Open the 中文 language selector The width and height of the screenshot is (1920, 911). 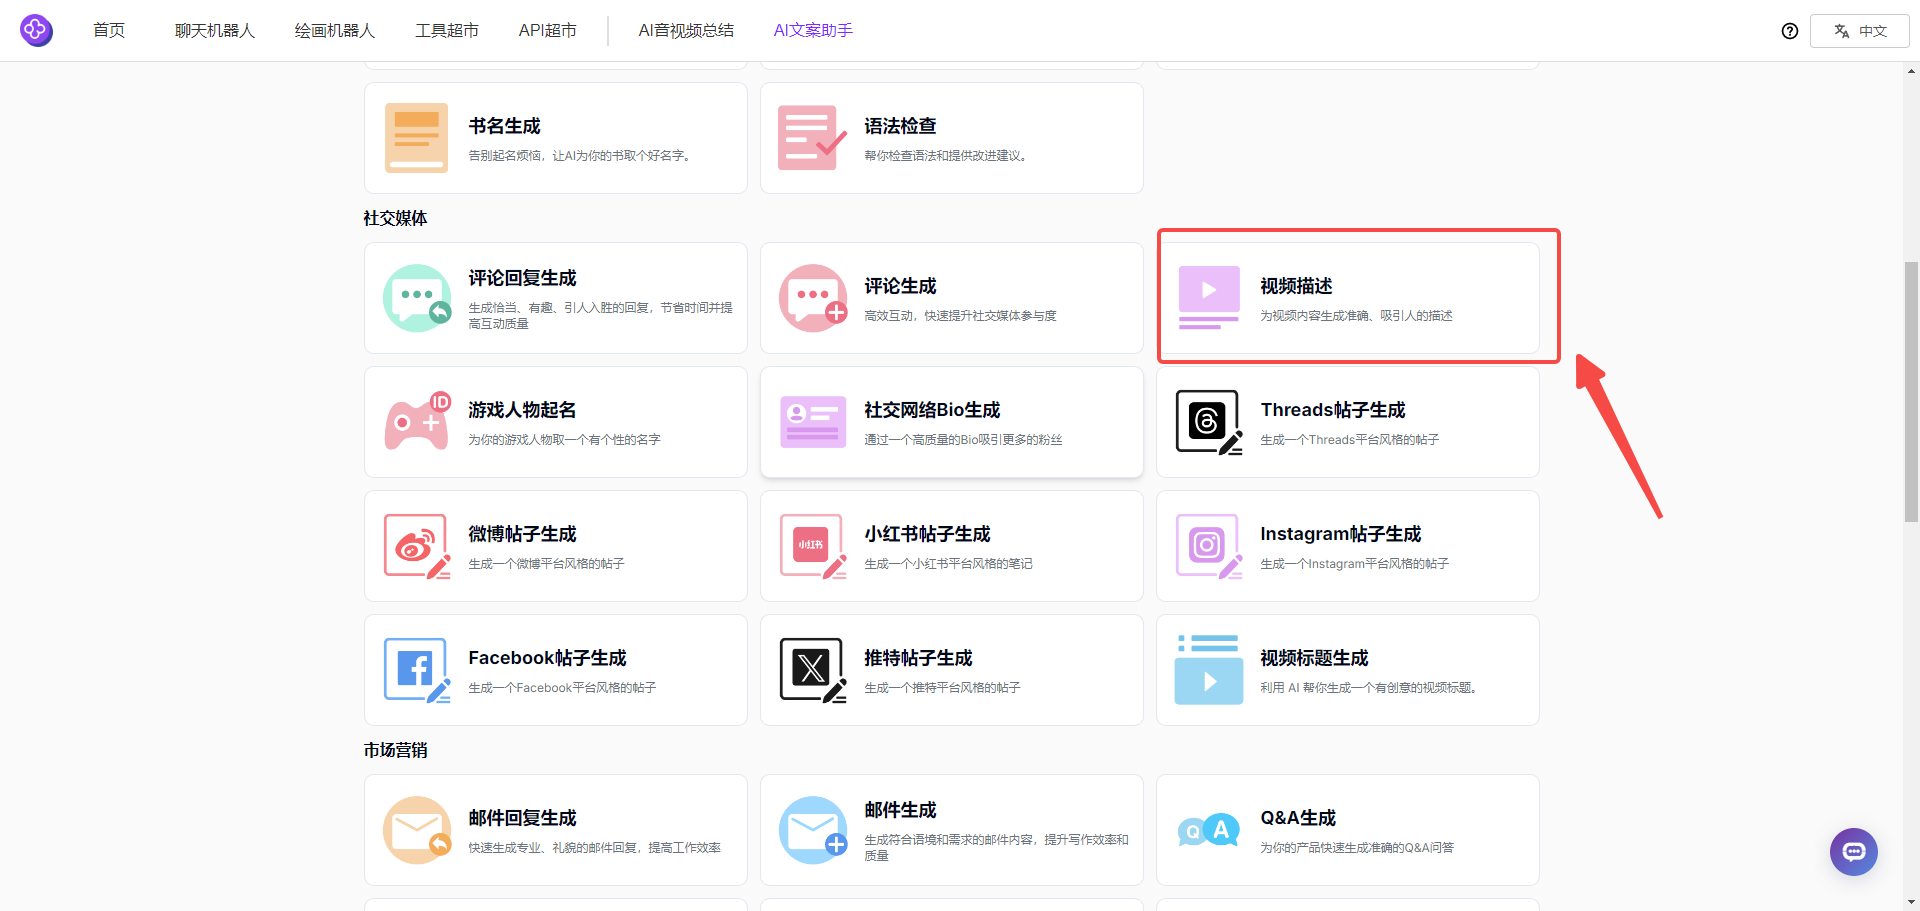tap(1860, 31)
